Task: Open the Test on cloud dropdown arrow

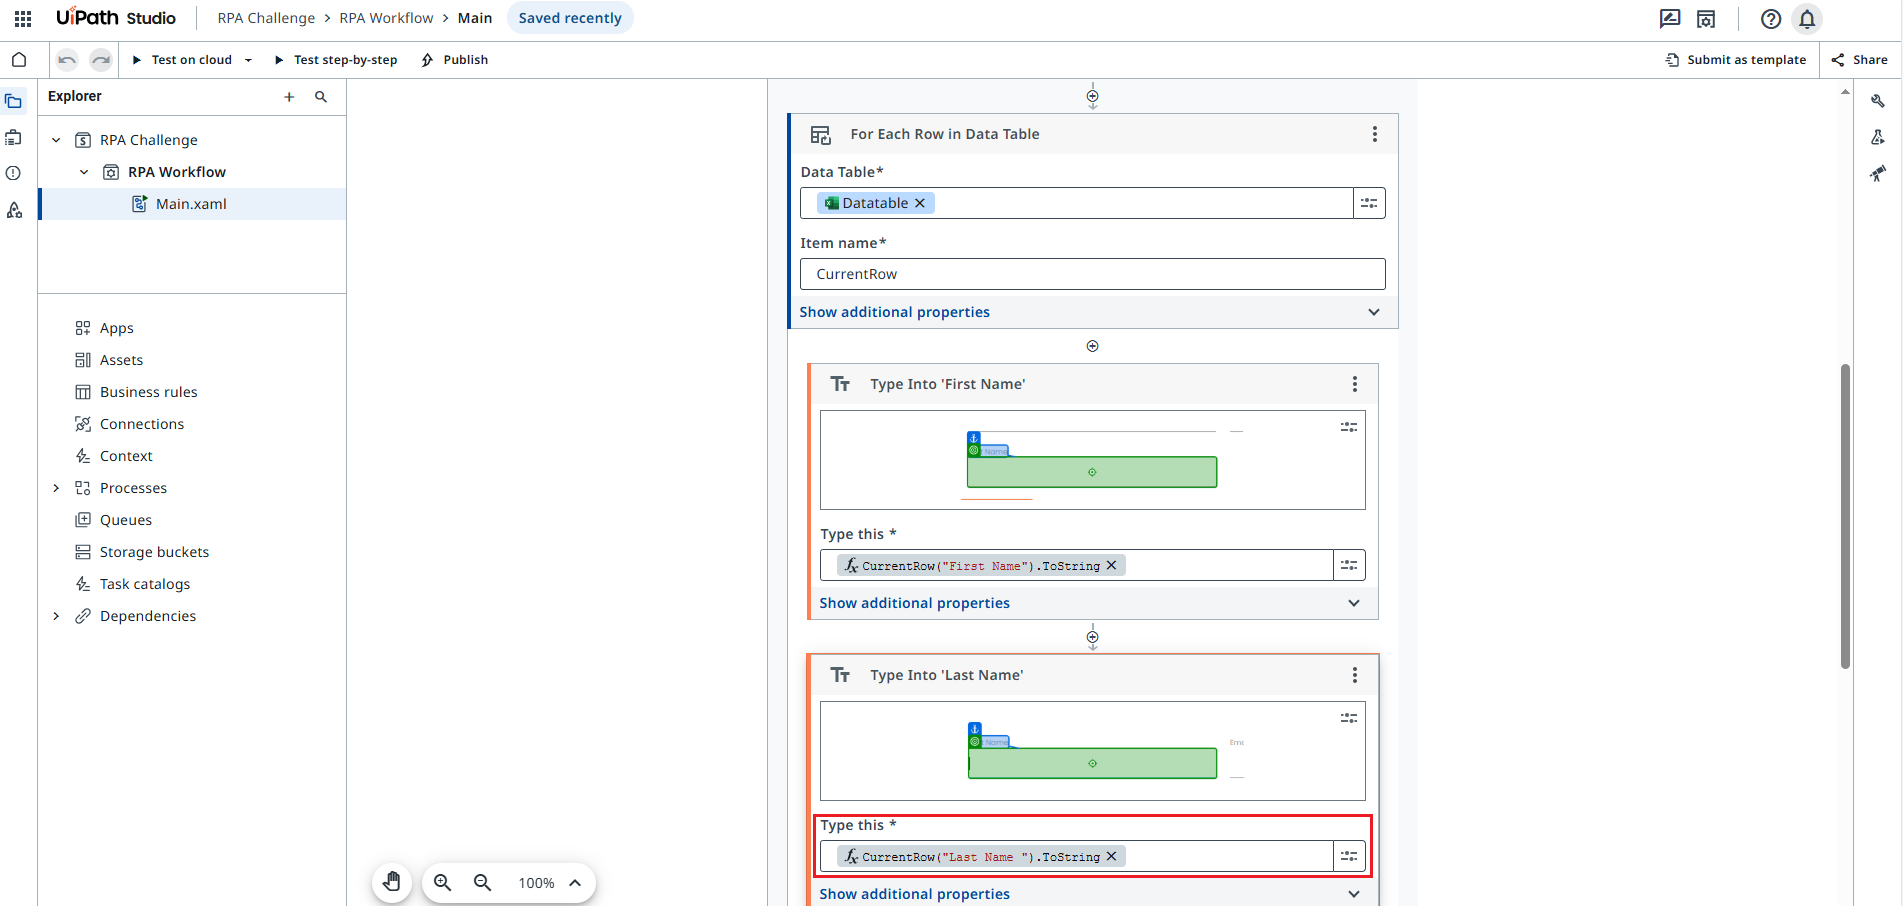Action: pyautogui.click(x=247, y=59)
